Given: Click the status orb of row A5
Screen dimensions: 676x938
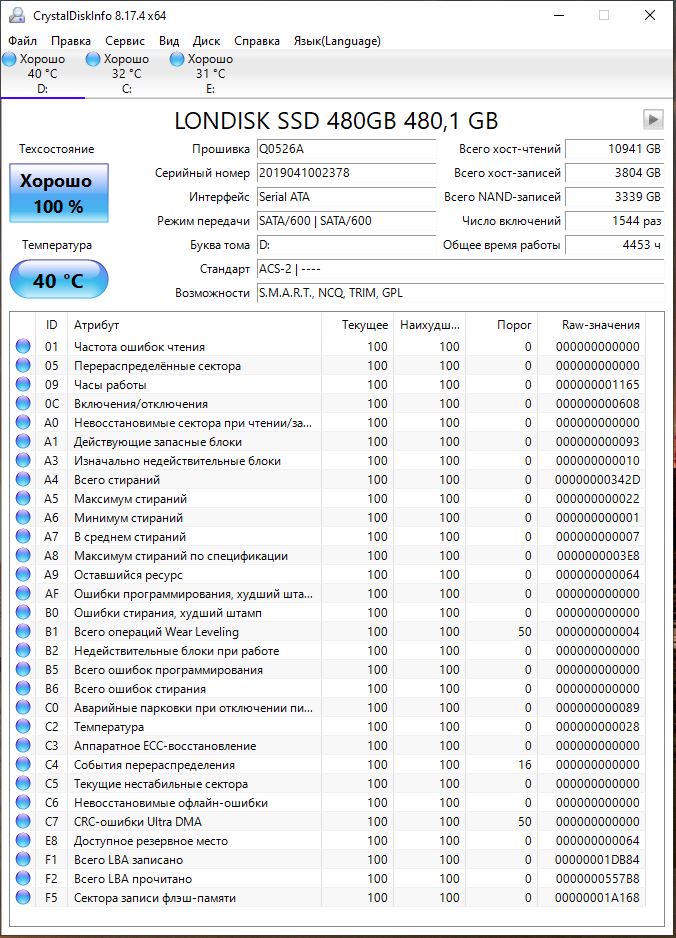Looking at the screenshot, I should click(23, 498).
